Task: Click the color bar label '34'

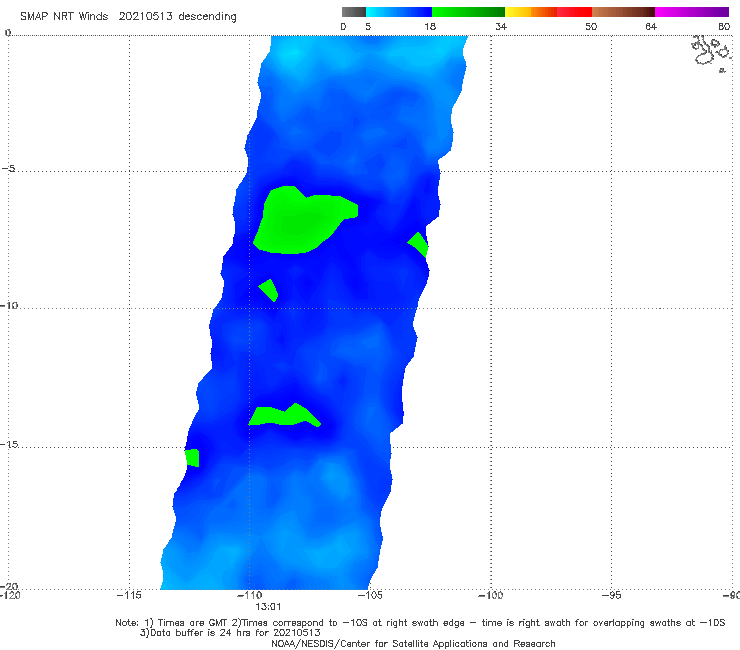Action: [501, 26]
